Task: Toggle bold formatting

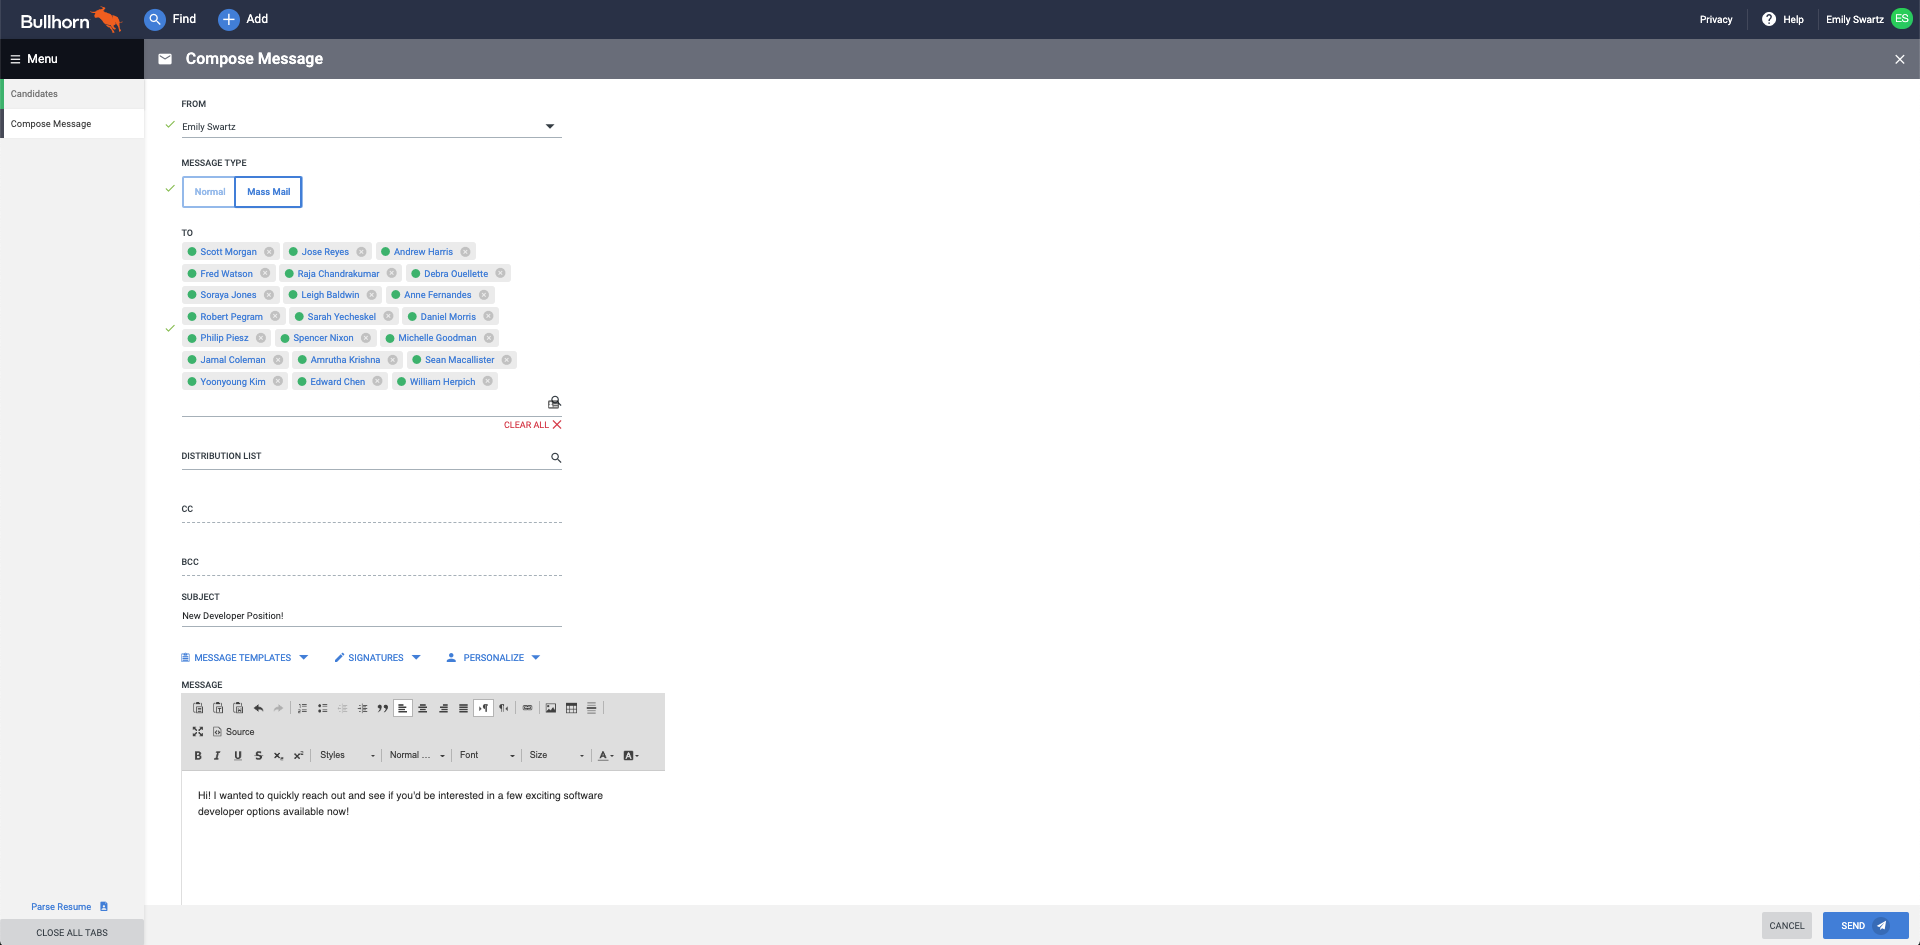Action: pos(198,756)
